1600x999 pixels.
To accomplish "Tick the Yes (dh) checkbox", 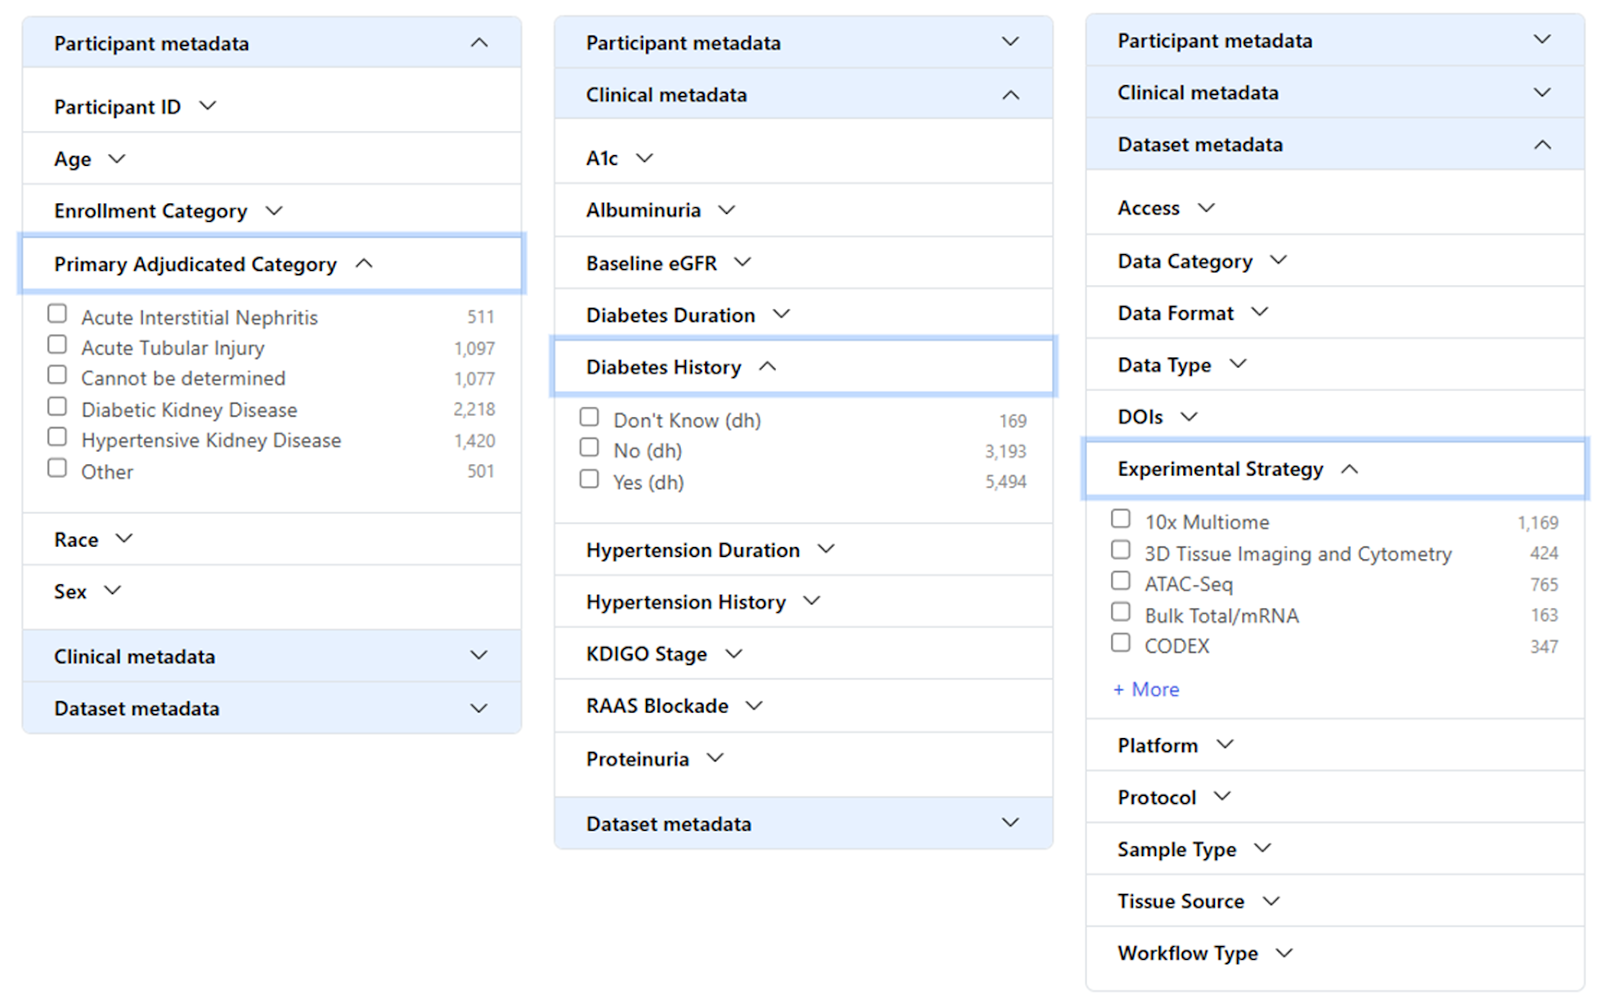I will pyautogui.click(x=590, y=479).
